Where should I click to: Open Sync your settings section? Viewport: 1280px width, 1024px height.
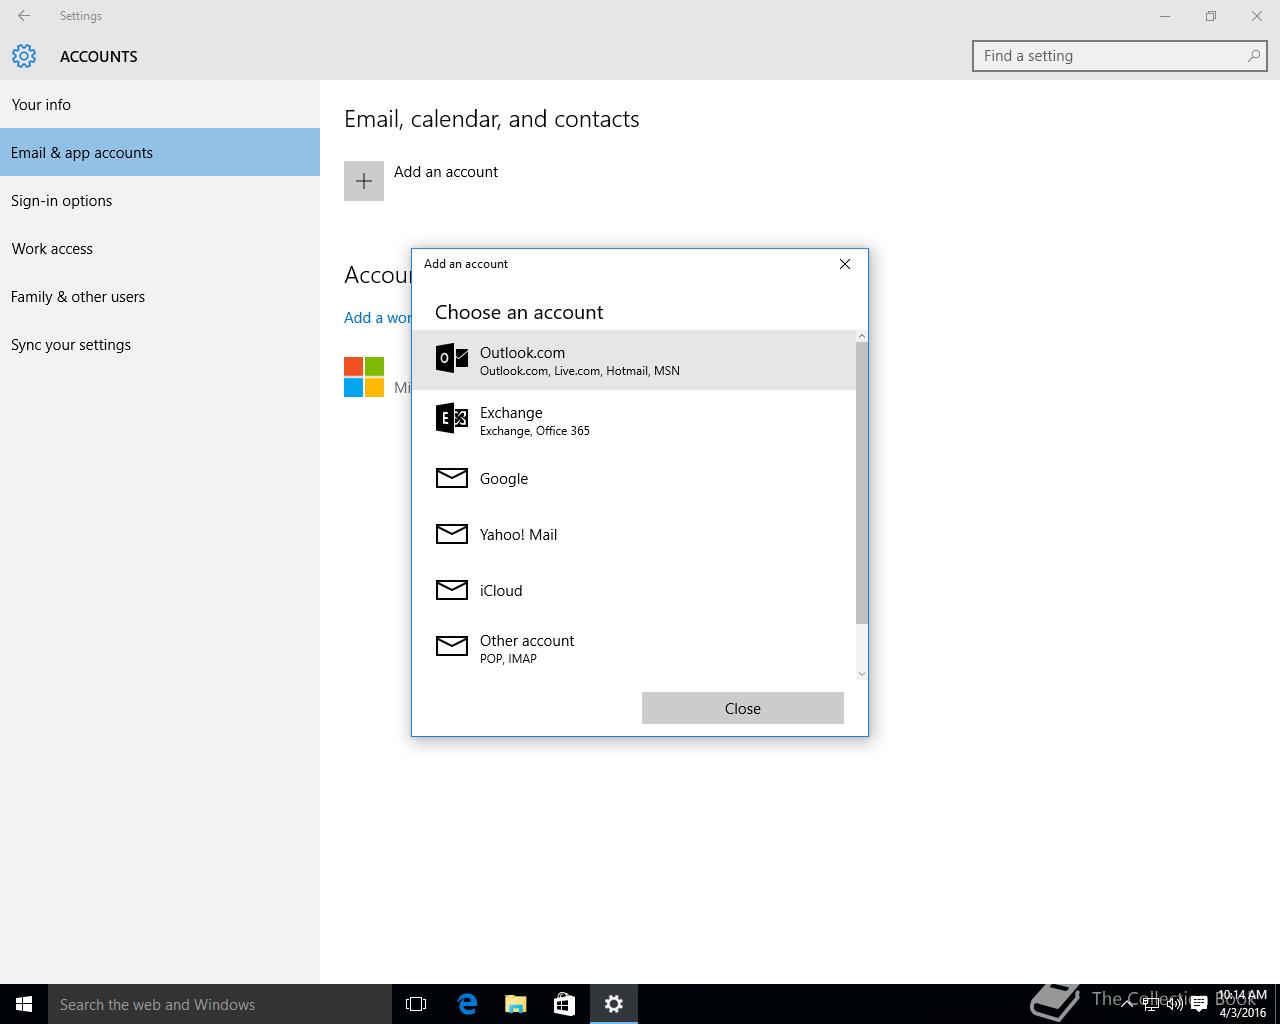click(x=160, y=344)
